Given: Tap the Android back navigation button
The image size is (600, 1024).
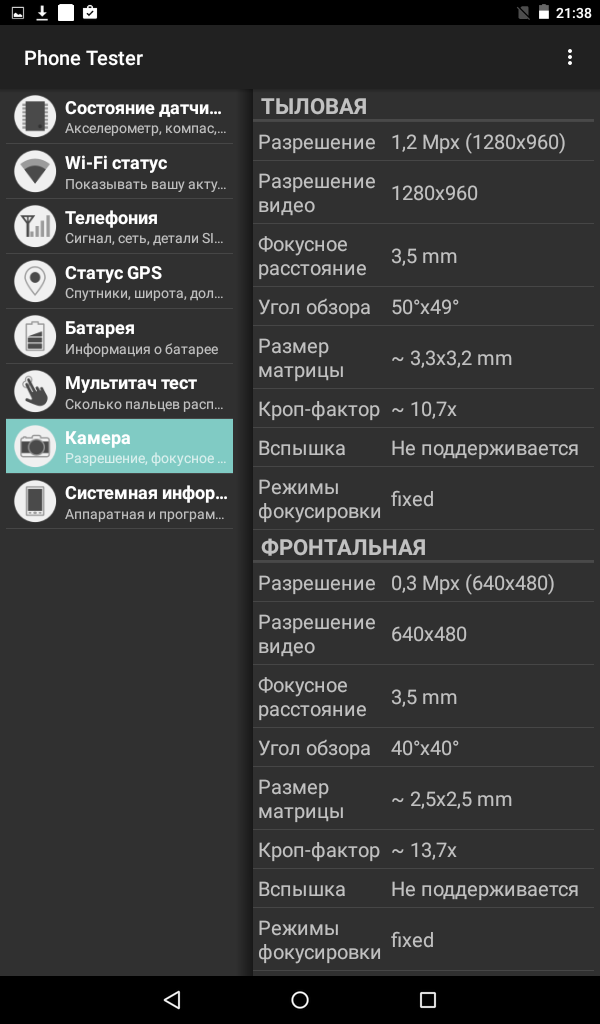Looking at the screenshot, I should 172,999.
